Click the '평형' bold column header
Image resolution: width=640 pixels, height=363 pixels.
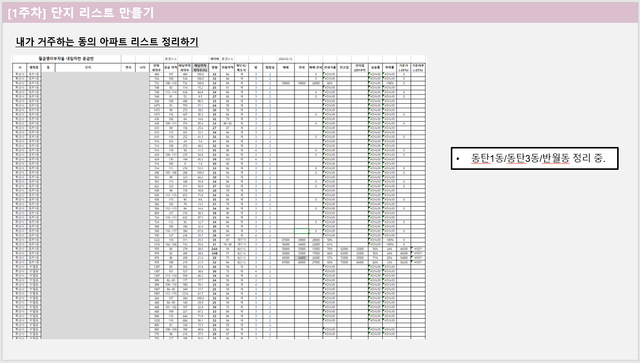pyautogui.click(x=214, y=68)
